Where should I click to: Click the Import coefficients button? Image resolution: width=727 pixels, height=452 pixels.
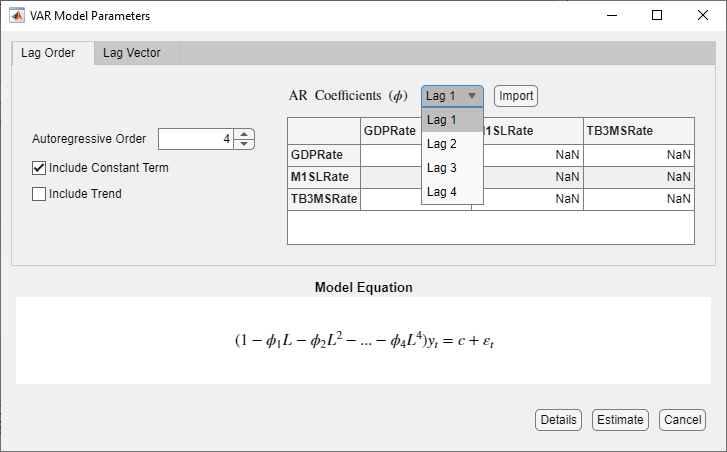[516, 96]
